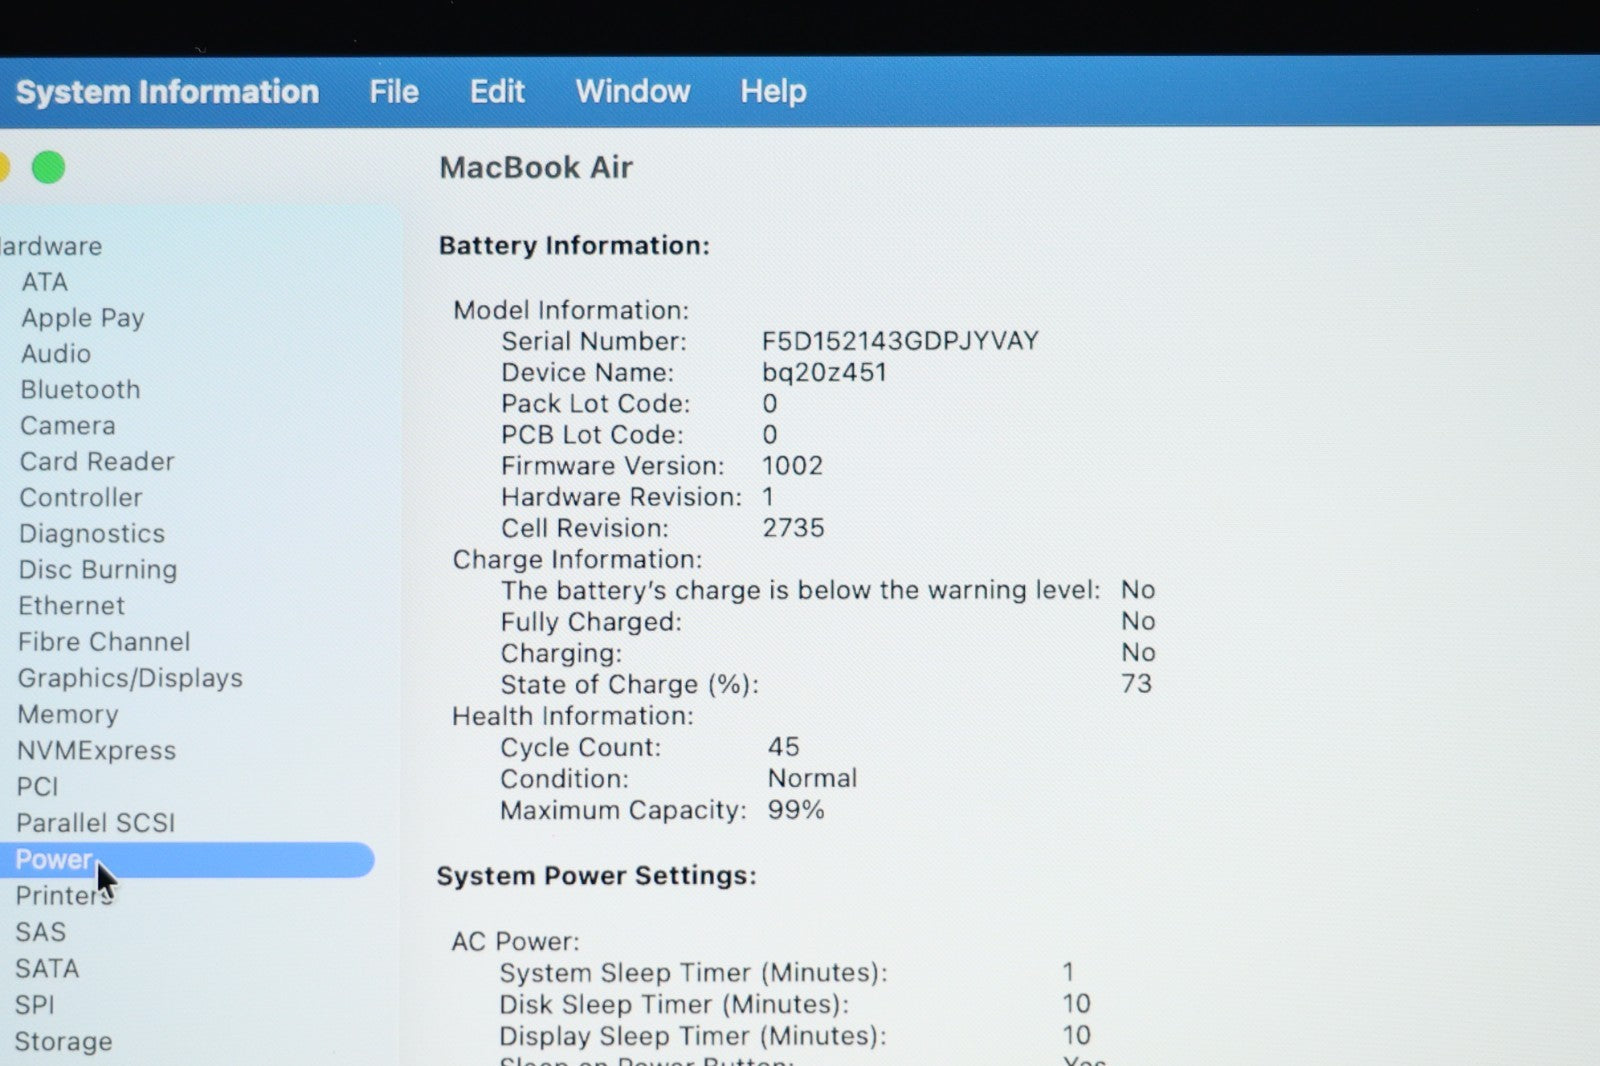Select Card Reader in the sidebar

[x=97, y=462]
